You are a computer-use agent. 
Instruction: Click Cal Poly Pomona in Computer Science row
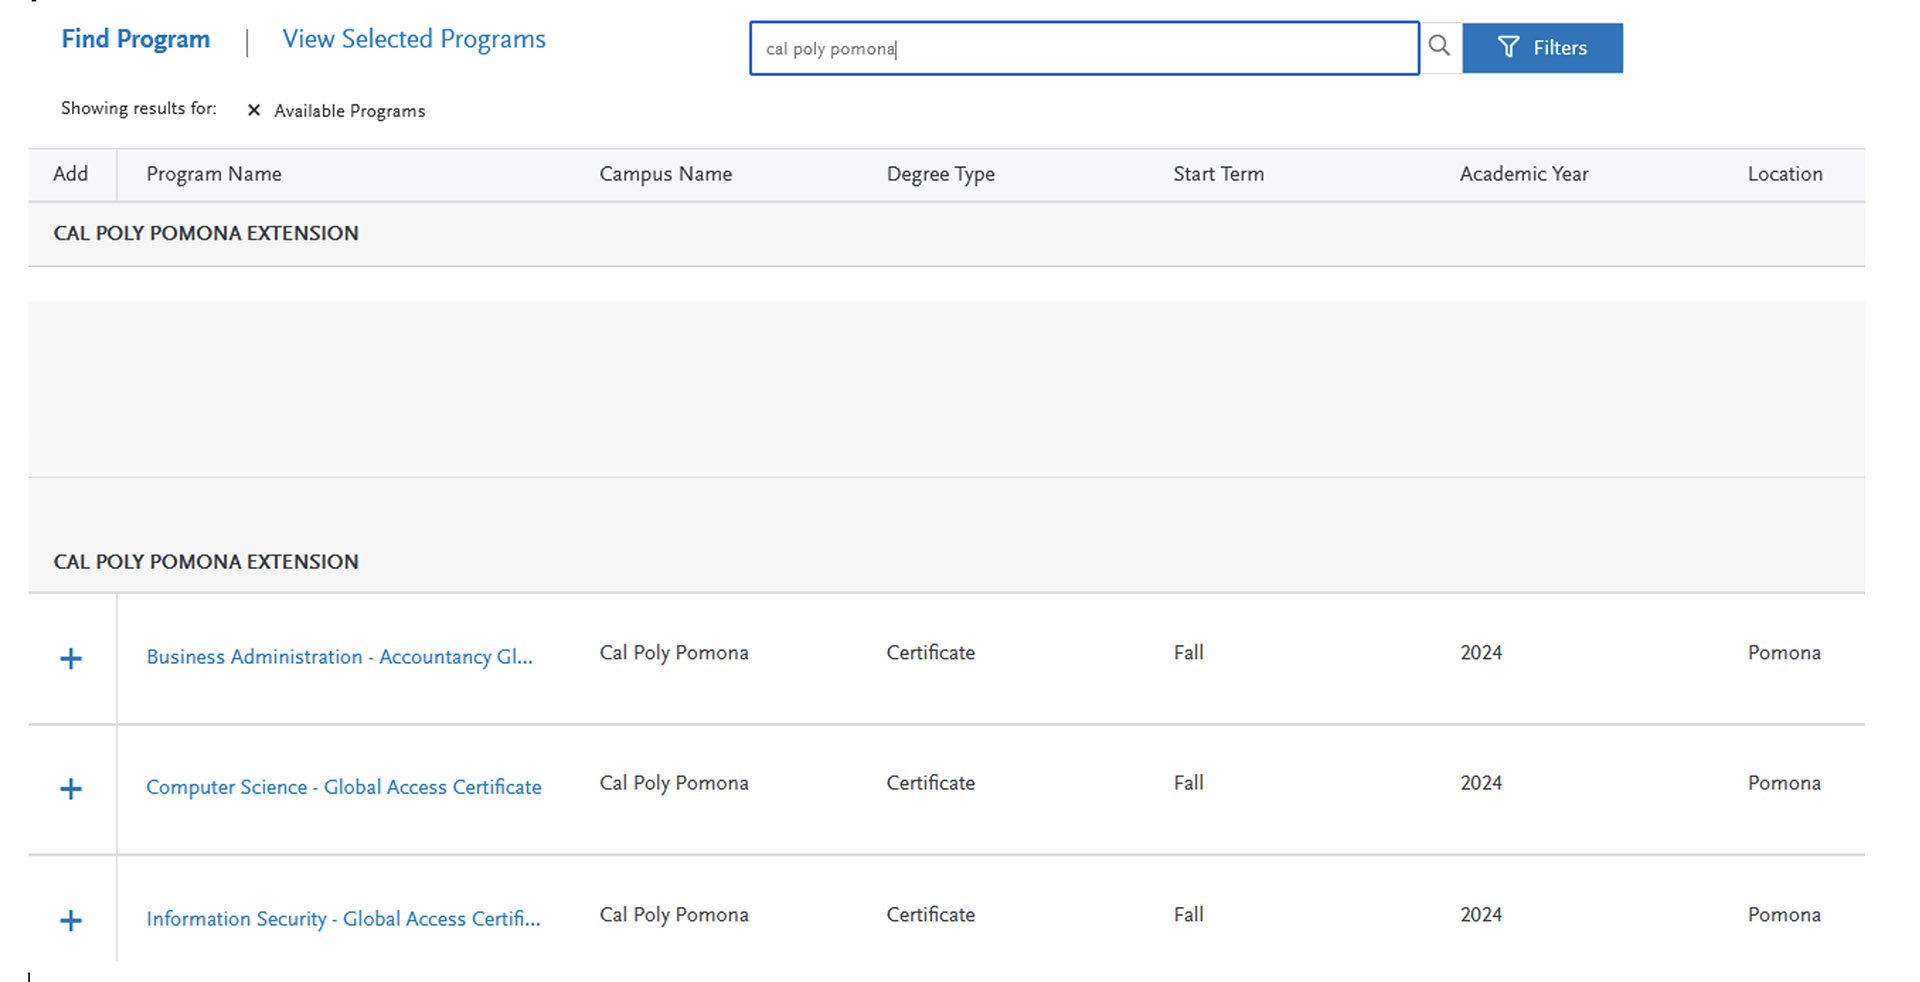tap(674, 783)
